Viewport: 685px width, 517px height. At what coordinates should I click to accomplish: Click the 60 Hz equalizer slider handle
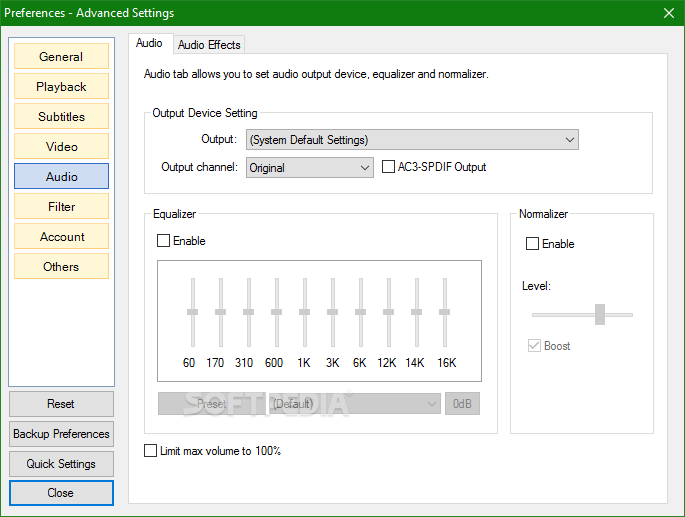pyautogui.click(x=193, y=312)
